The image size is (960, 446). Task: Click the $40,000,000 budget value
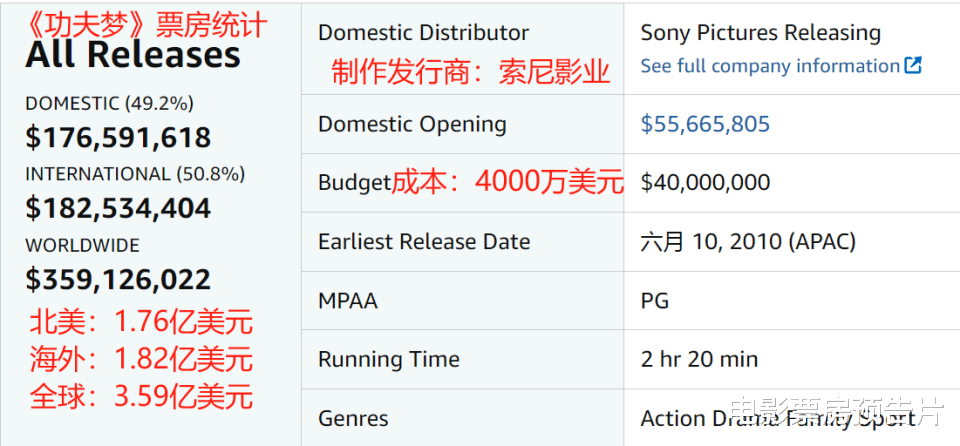point(705,183)
